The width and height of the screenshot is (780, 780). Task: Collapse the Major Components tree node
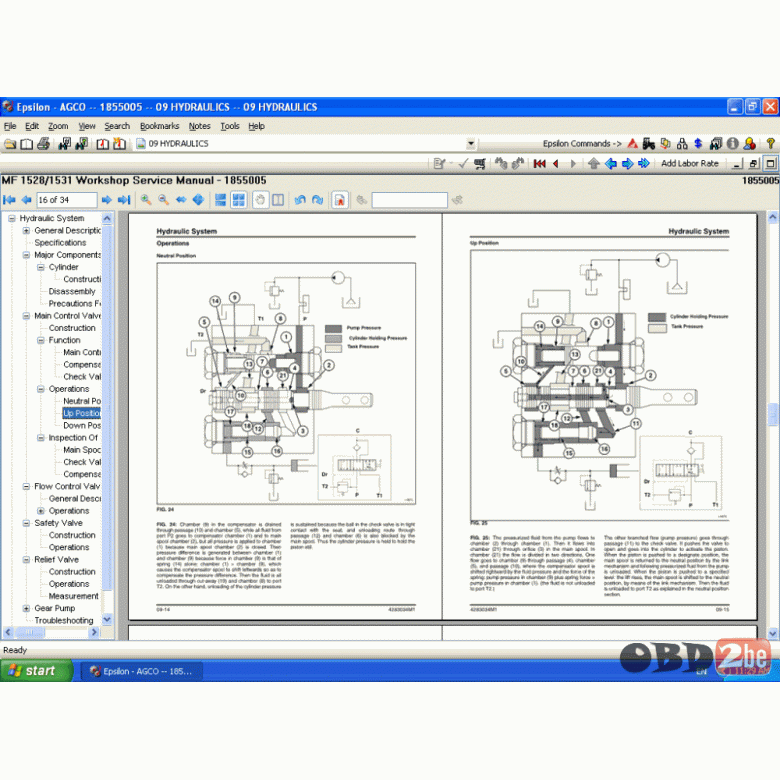point(26,255)
